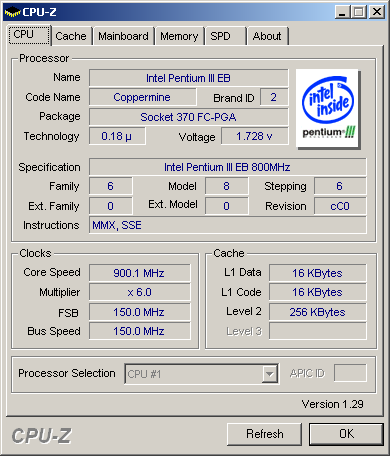Click the Stepping value field
Image resolution: width=390 pixels, height=456 pixels.
340,186
